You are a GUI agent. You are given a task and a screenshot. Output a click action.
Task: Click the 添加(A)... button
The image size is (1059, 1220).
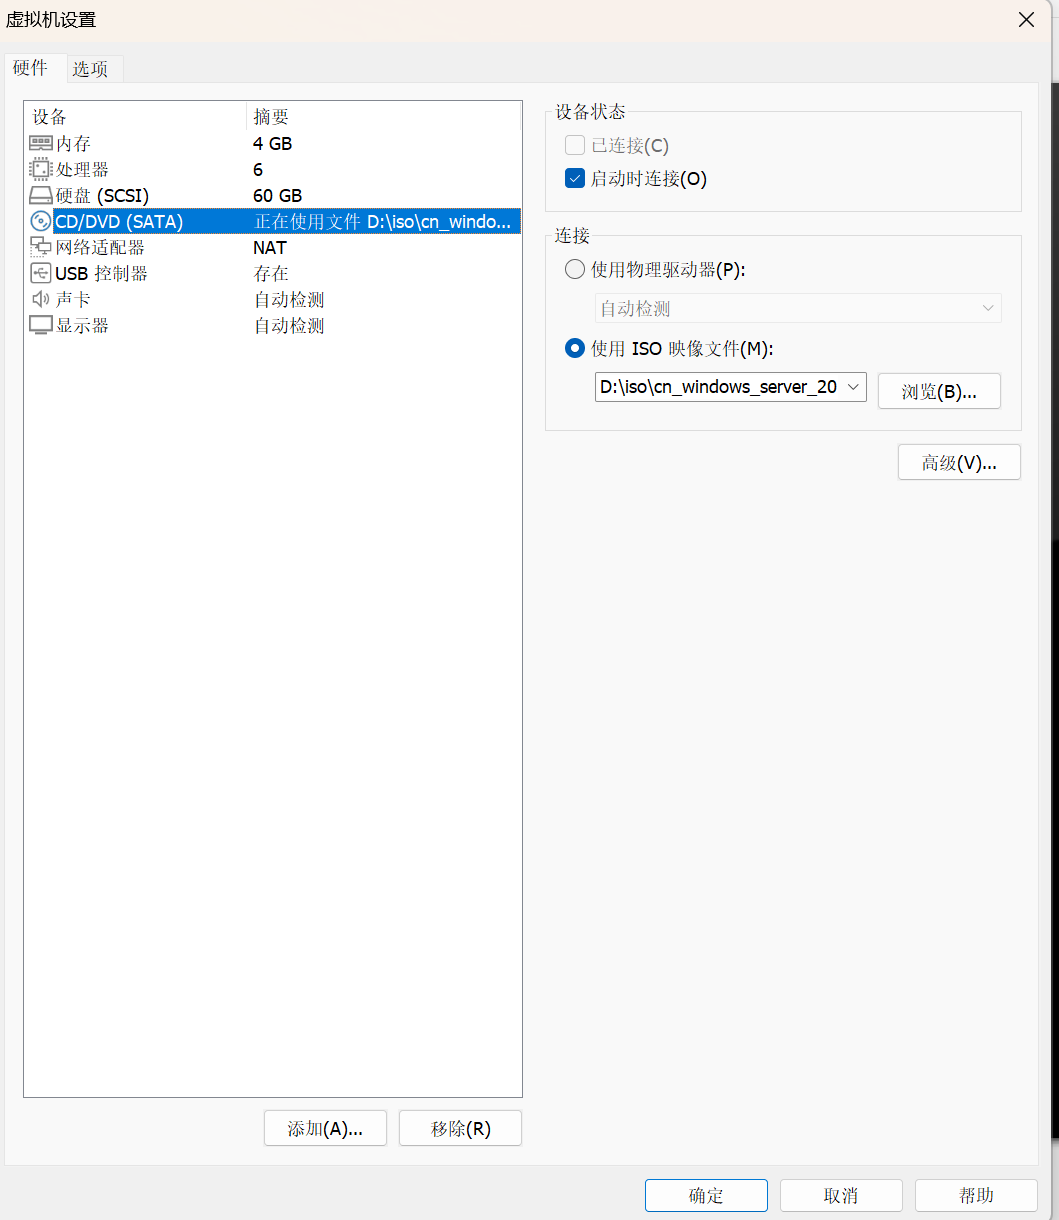(x=325, y=1128)
